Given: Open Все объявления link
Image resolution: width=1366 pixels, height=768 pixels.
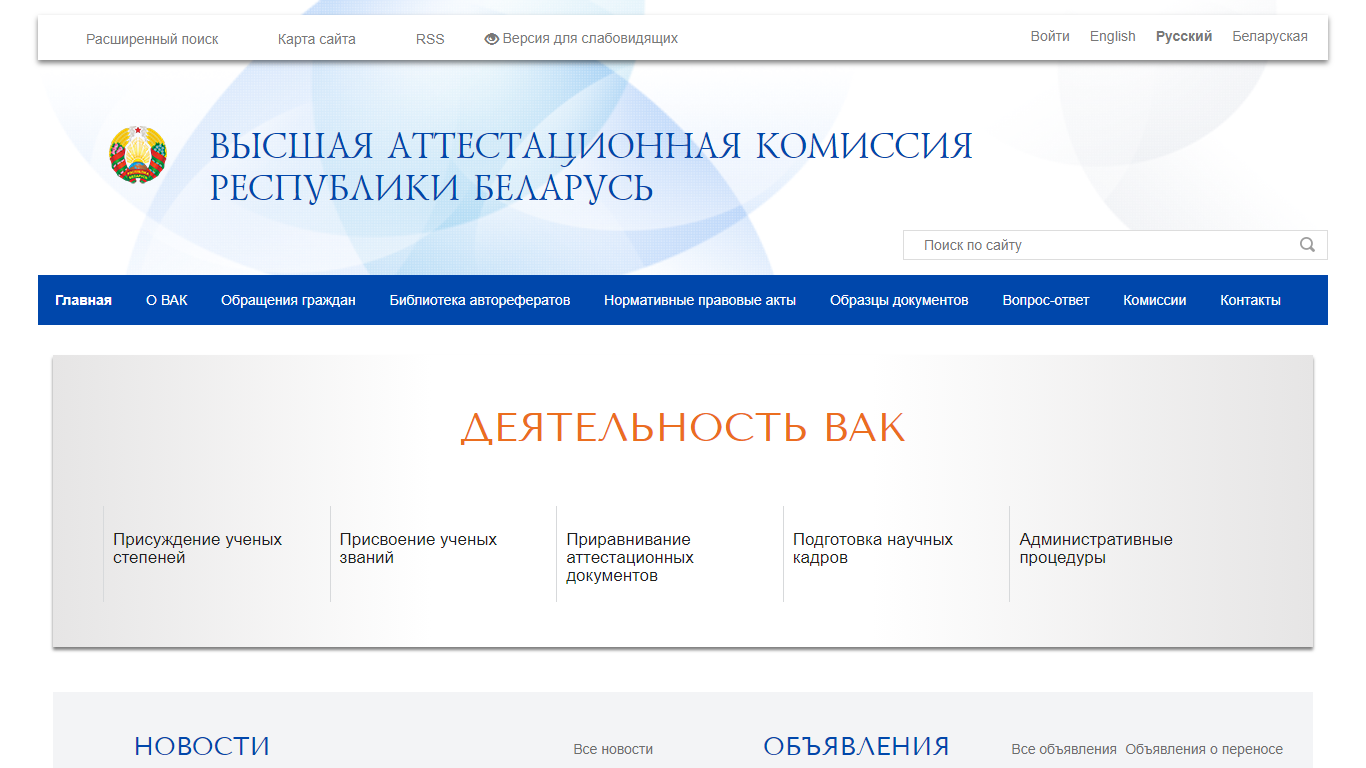Looking at the screenshot, I should pos(1064,749).
